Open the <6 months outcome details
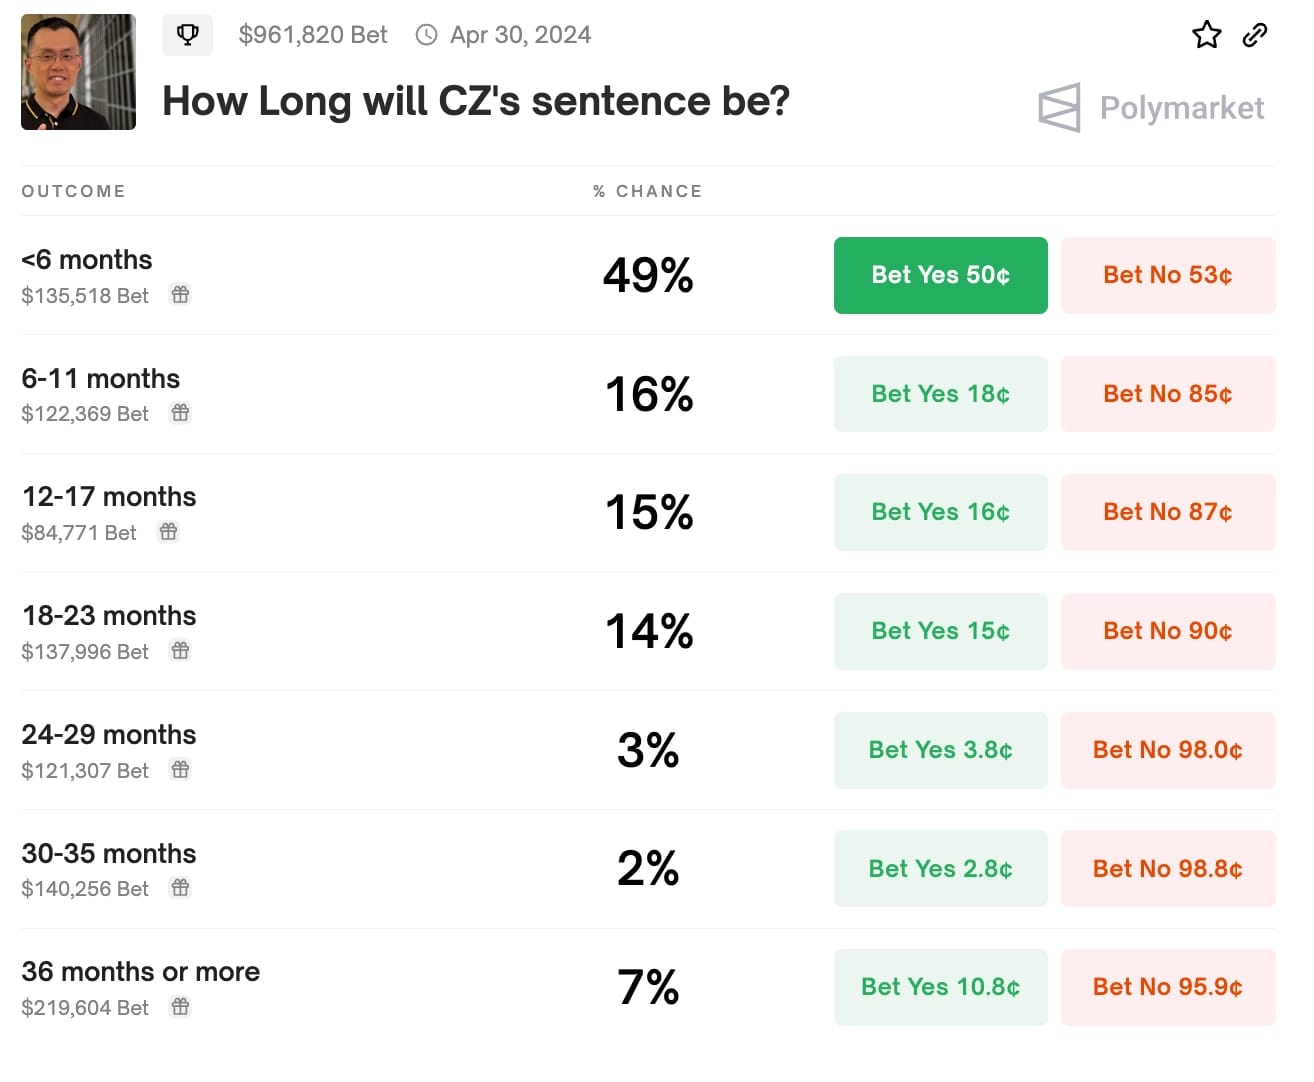The image size is (1314, 1082). point(86,259)
